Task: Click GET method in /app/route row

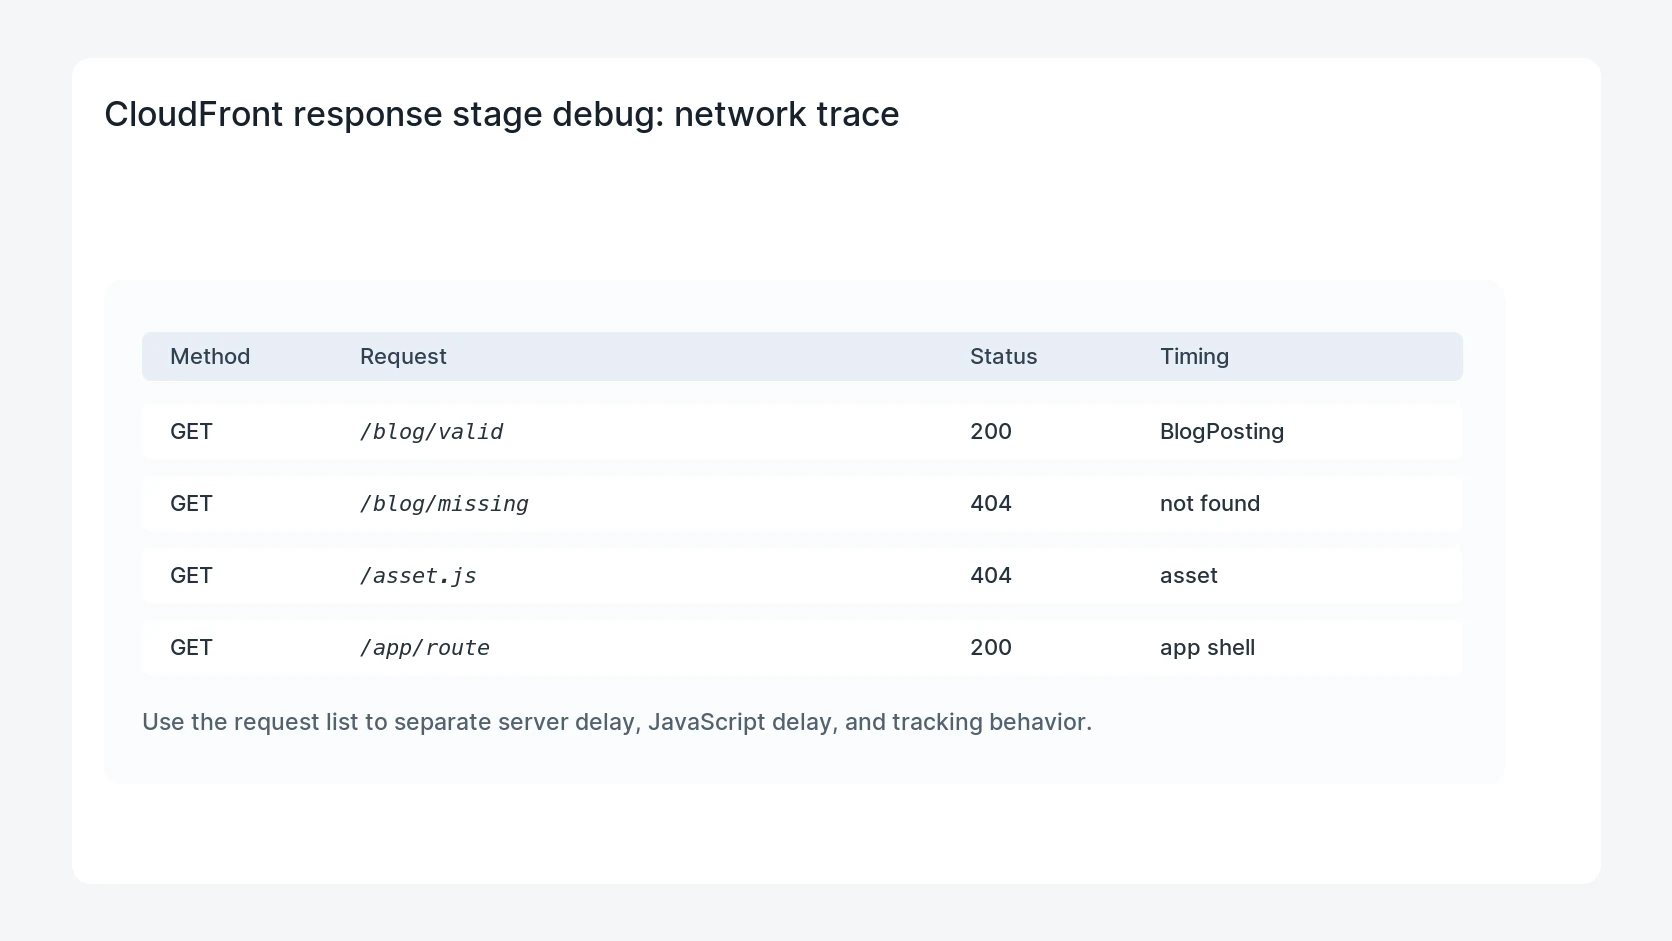Action: pyautogui.click(x=191, y=647)
